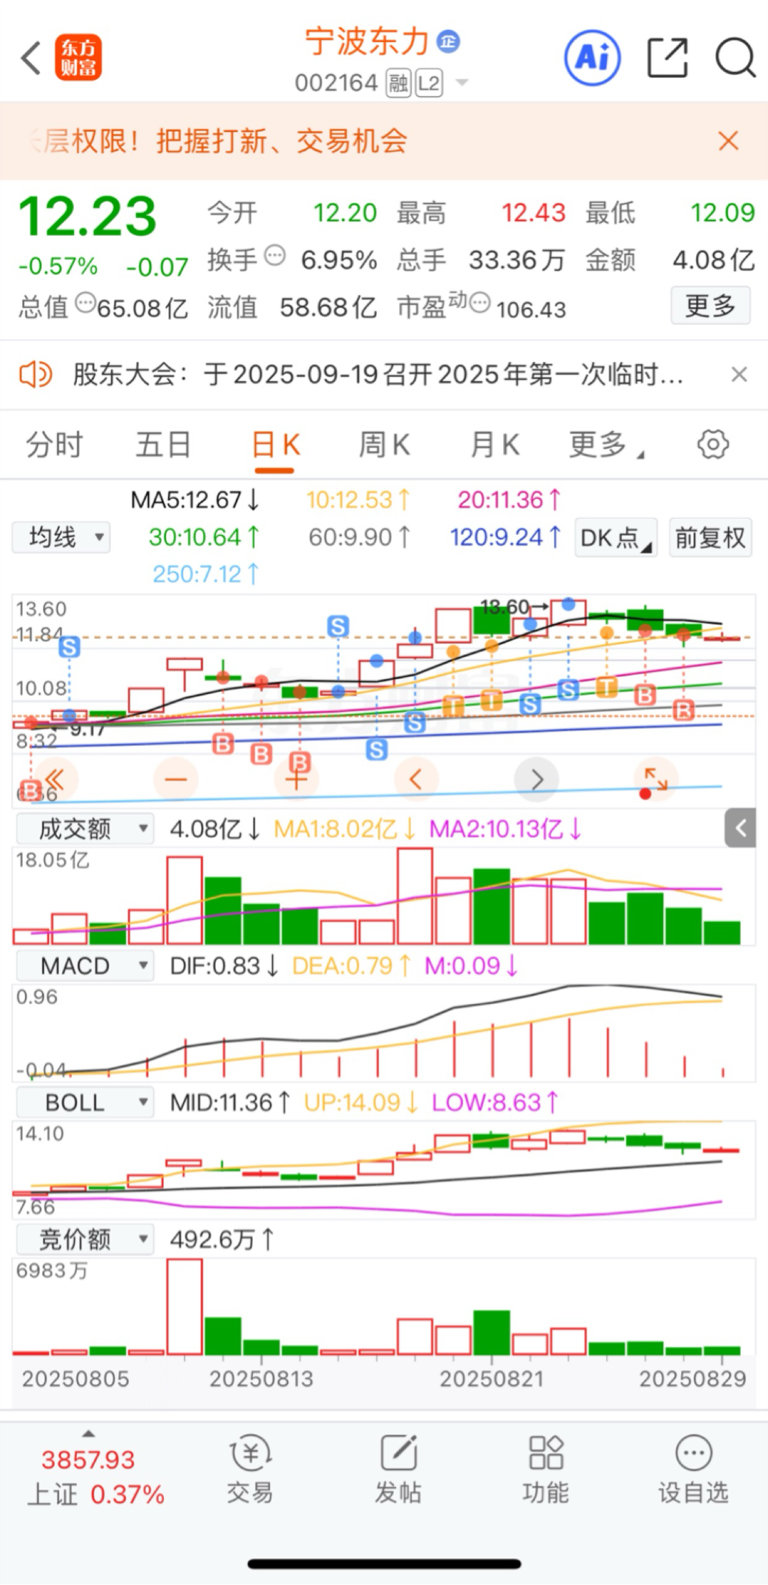
Task: Tap the fullscreen expand arrows icon
Action: pos(656,778)
